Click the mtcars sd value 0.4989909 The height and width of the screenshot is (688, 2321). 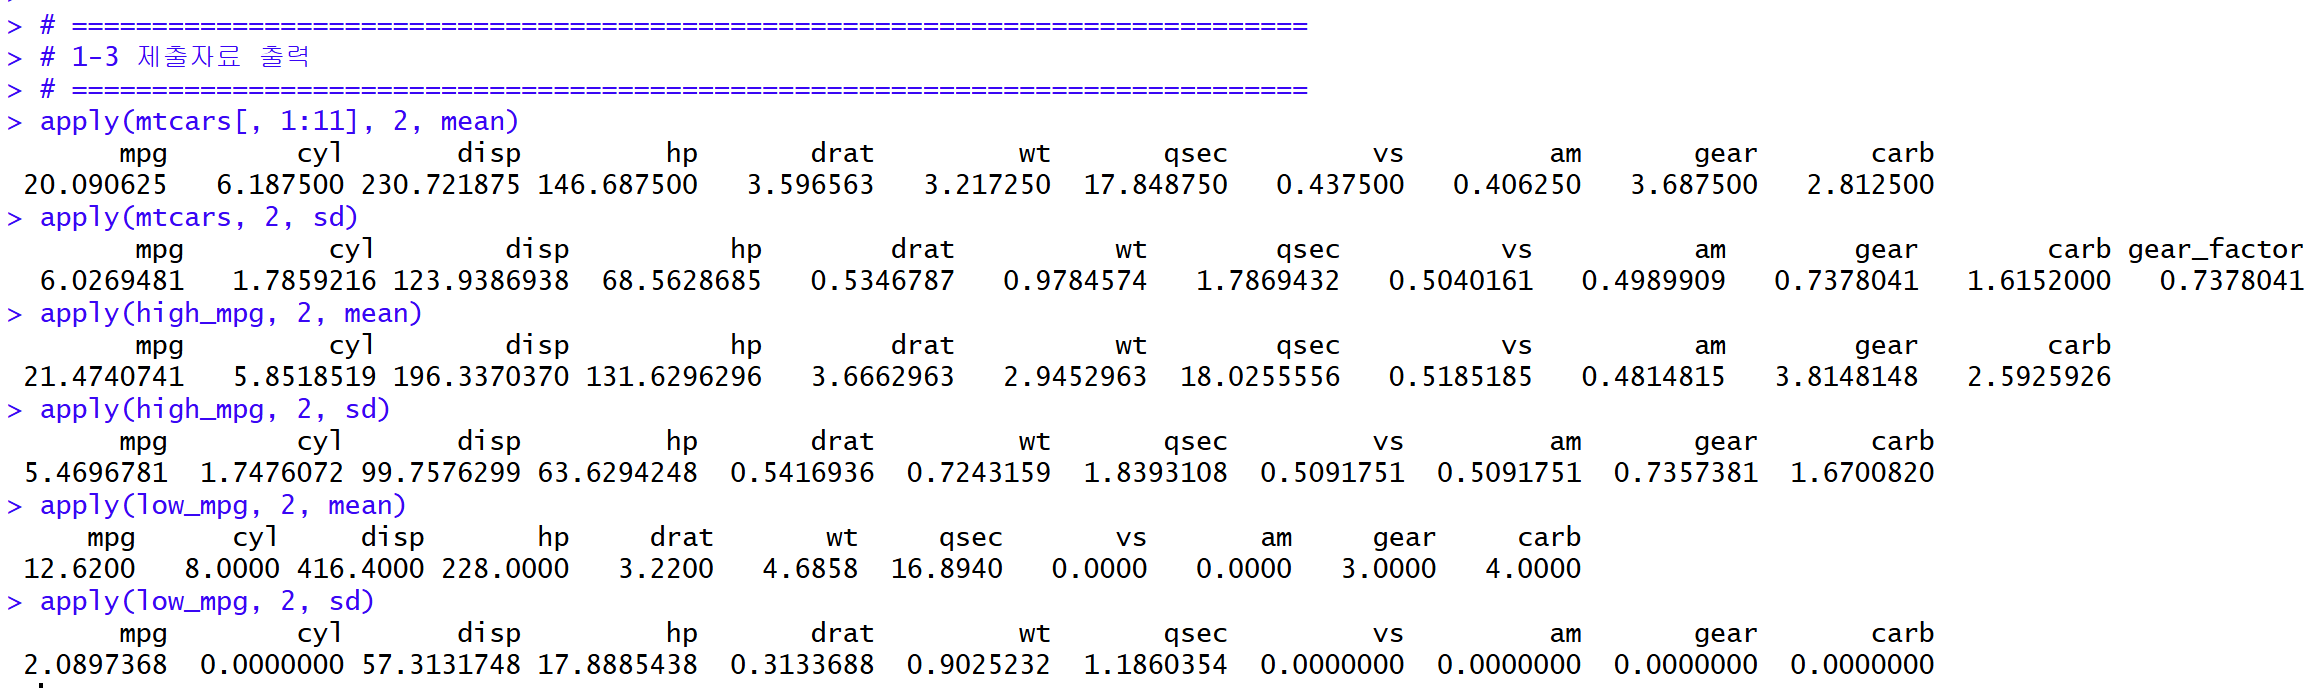click(x=1654, y=281)
